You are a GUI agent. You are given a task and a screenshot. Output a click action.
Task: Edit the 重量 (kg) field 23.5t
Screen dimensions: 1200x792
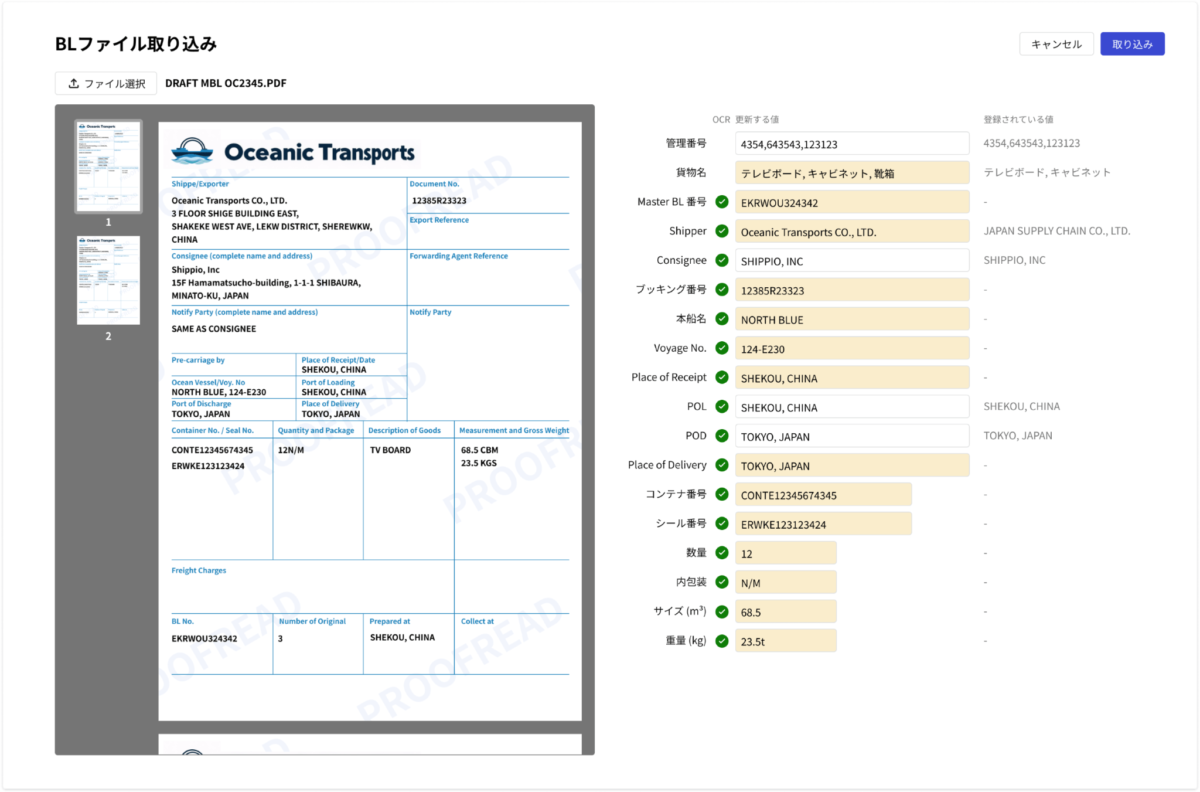coord(786,640)
